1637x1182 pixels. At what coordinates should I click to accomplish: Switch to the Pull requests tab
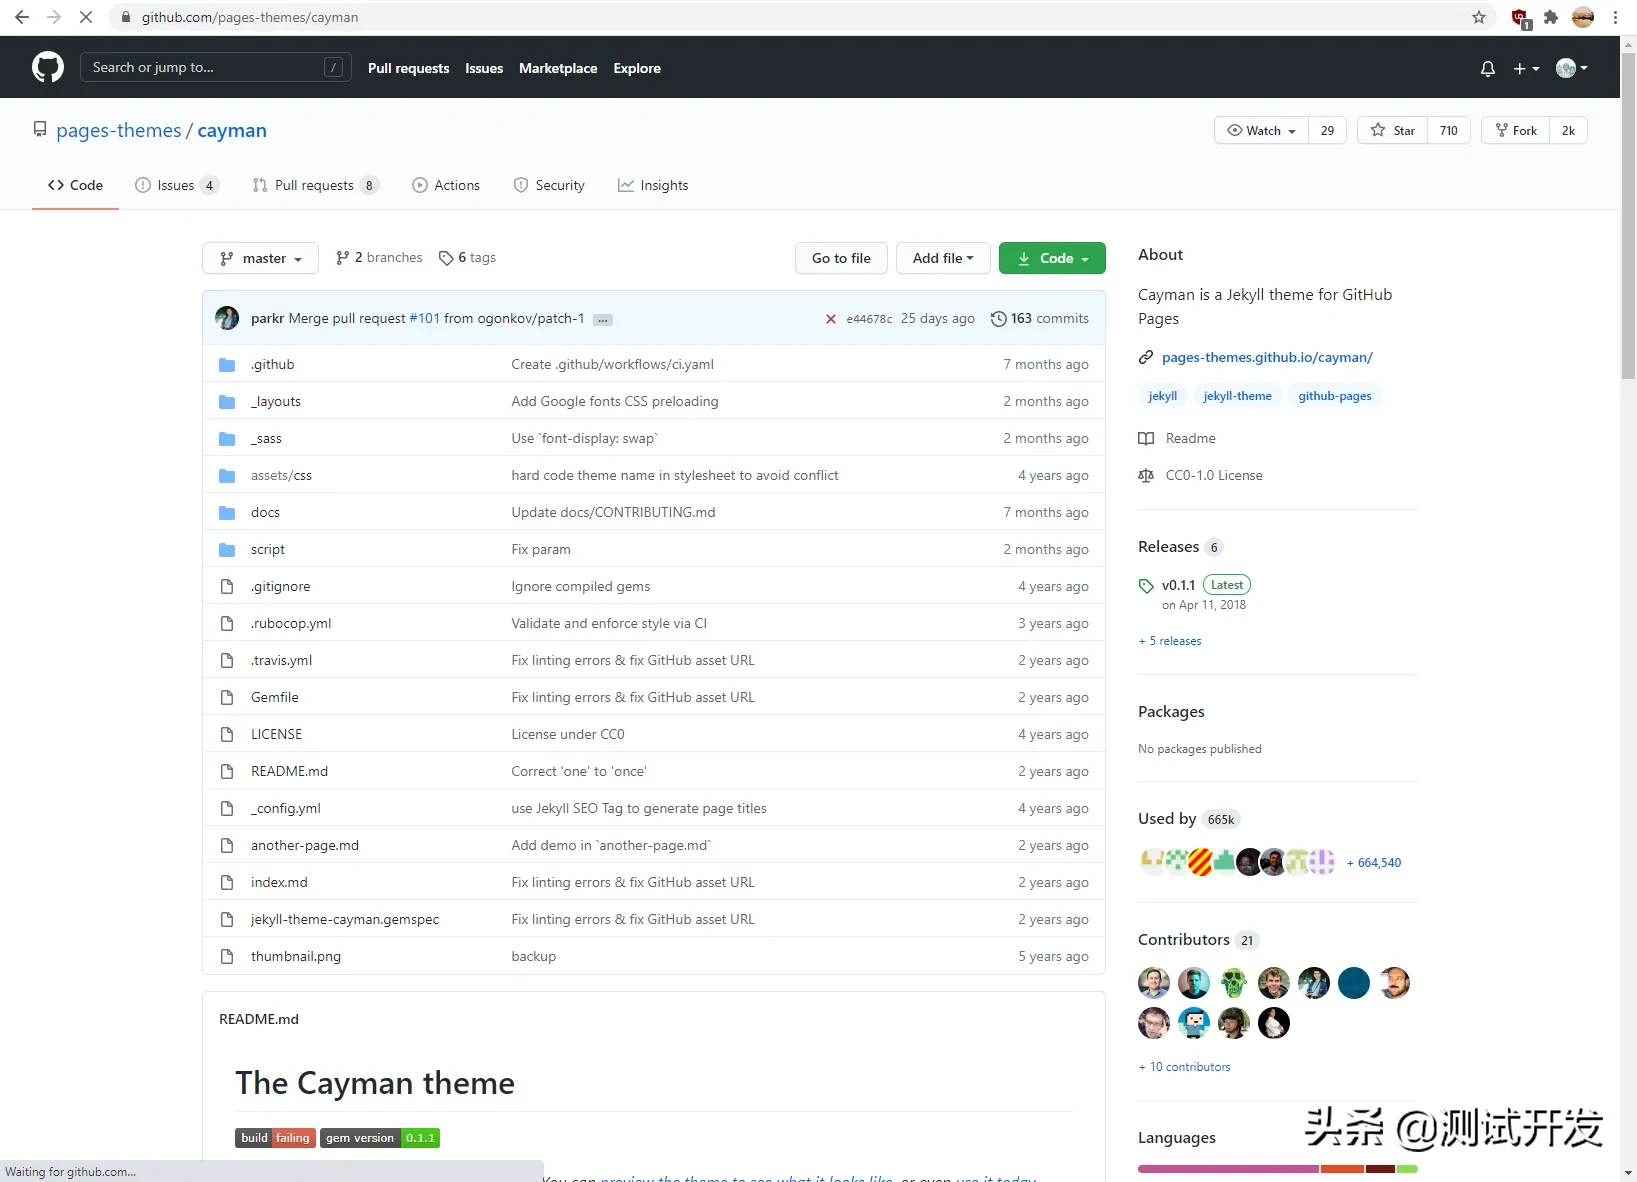316,185
